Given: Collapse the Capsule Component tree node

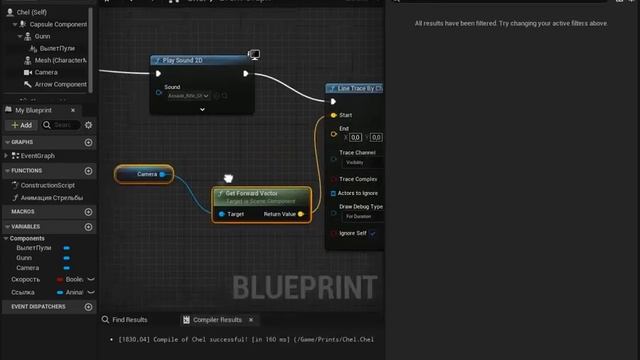Looking at the screenshot, I should [x=15, y=24].
